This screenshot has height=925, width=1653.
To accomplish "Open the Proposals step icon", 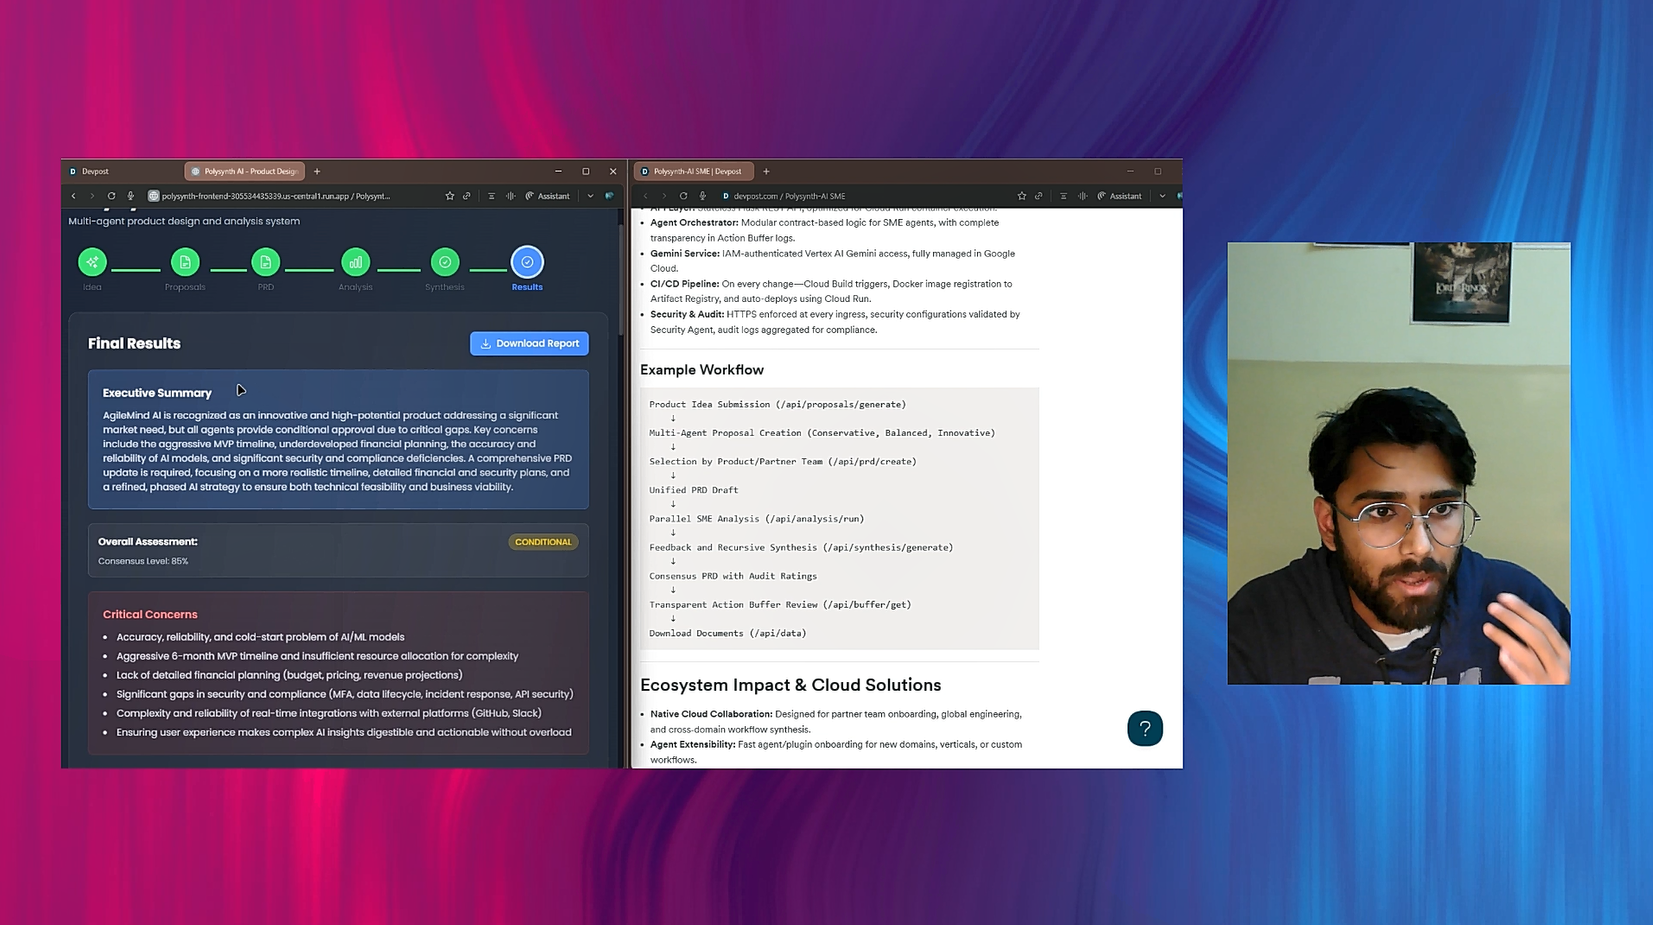I will (185, 262).
